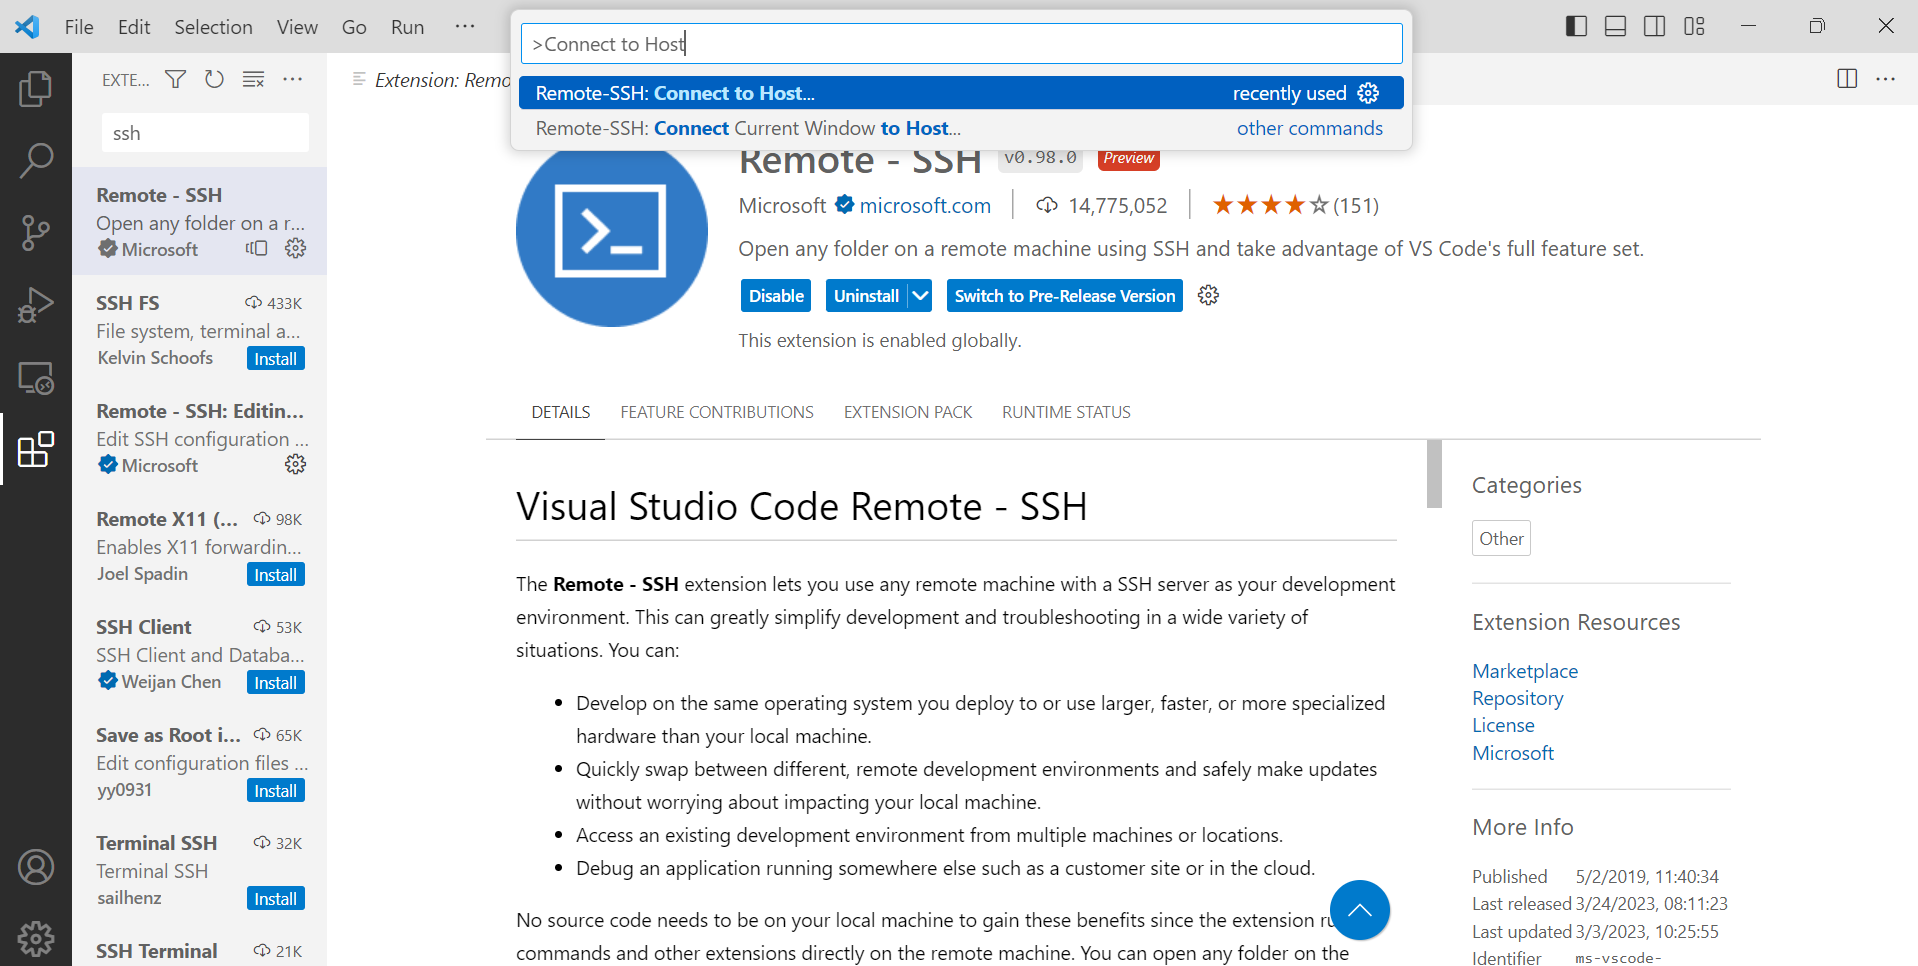The width and height of the screenshot is (1918, 966).
Task: Switch to the Runtime Status tab
Action: click(1066, 412)
